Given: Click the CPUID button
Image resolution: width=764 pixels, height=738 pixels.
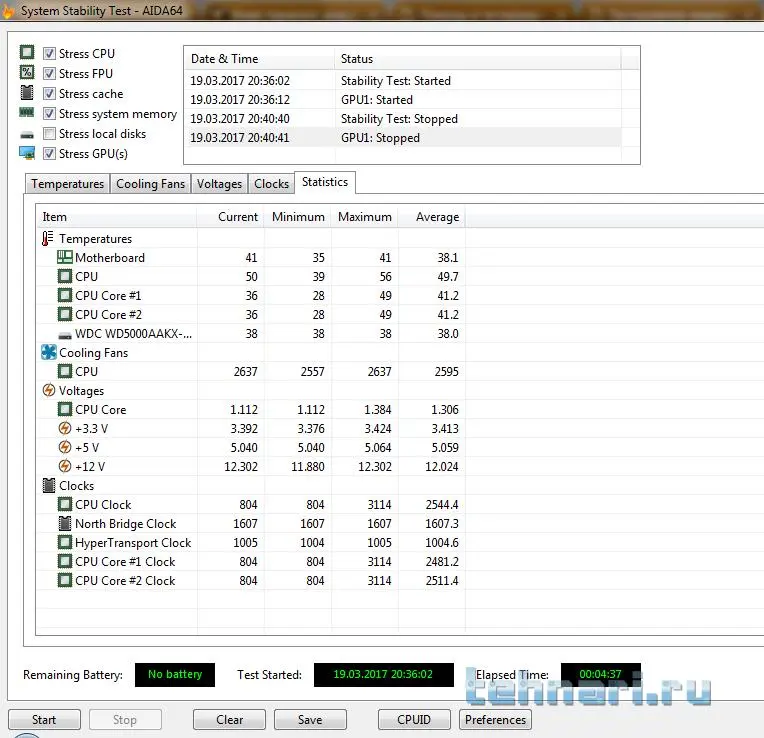Looking at the screenshot, I should pyautogui.click(x=414, y=720).
